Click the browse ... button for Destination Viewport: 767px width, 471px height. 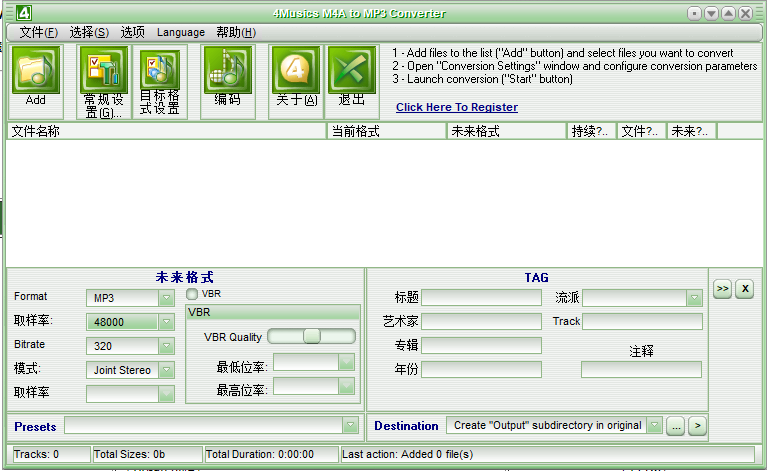(x=676, y=426)
